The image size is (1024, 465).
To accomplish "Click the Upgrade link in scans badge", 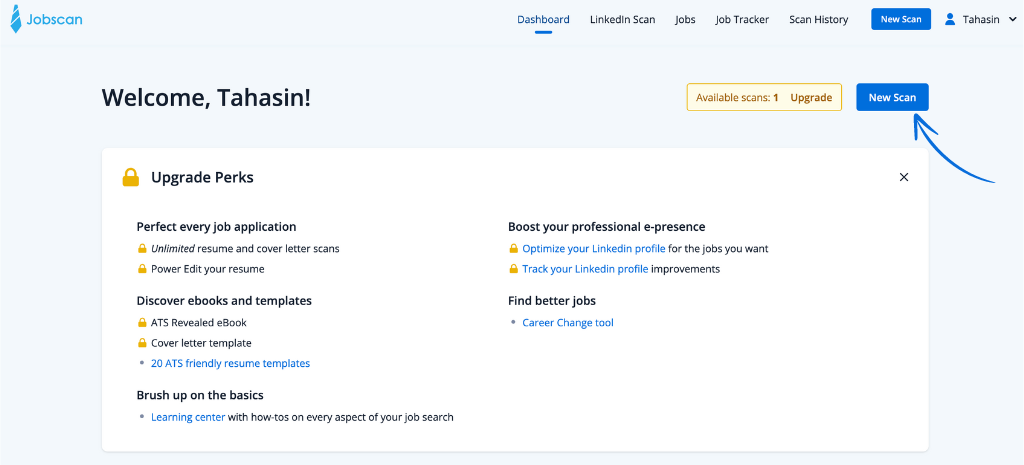I will (x=811, y=98).
